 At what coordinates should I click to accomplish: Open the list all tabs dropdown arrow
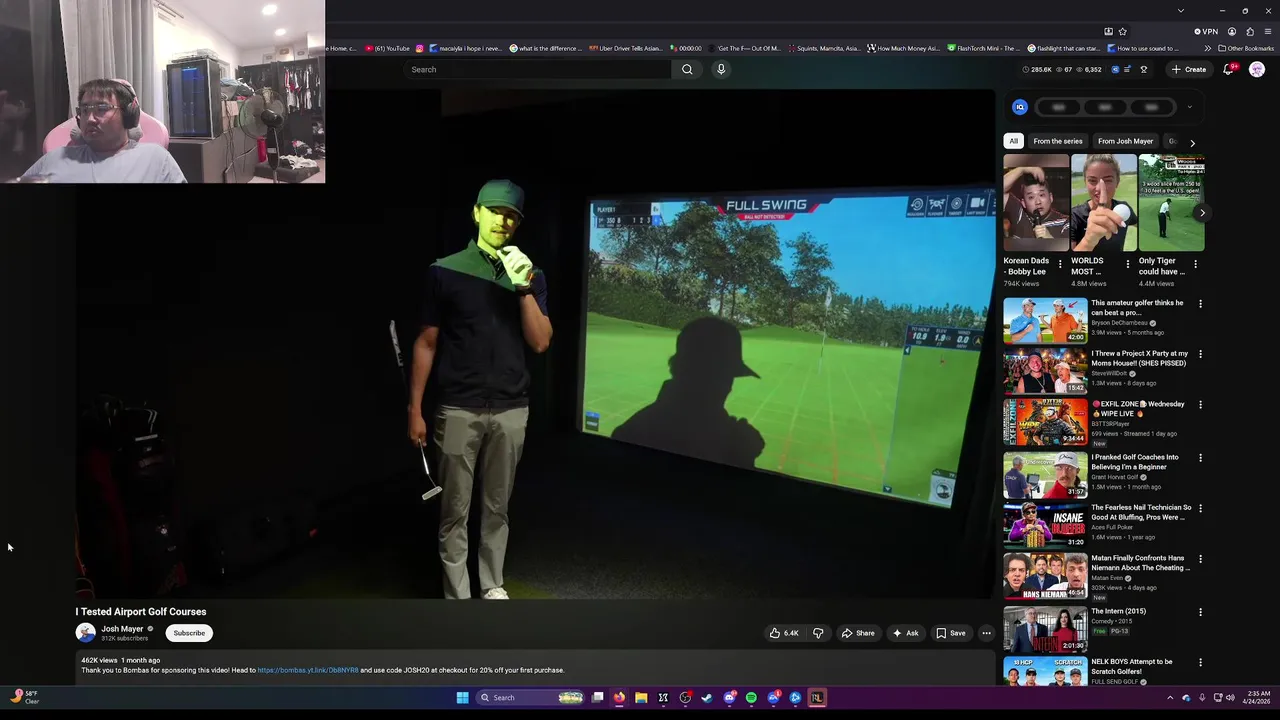(x=1181, y=10)
